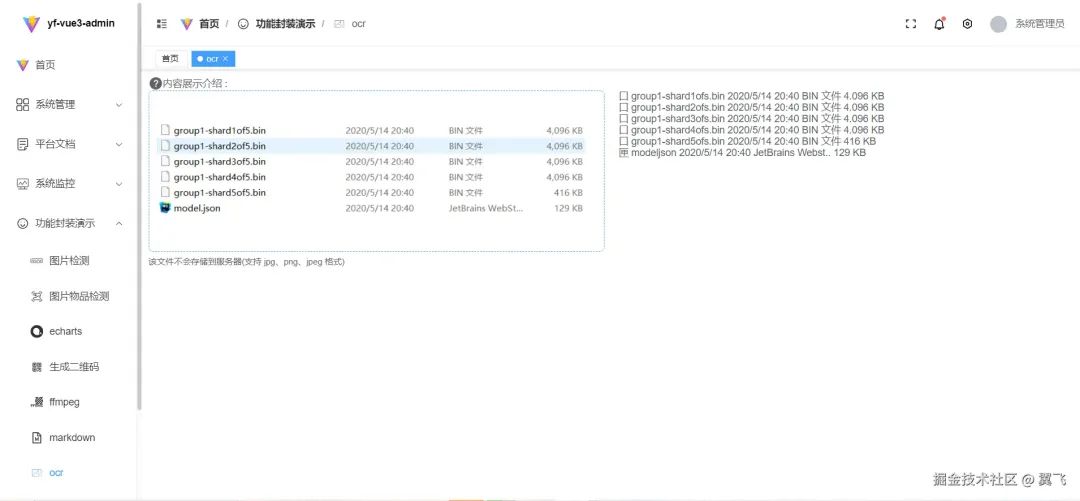Click group1-shard5of5.bin in the image

[x=220, y=192]
